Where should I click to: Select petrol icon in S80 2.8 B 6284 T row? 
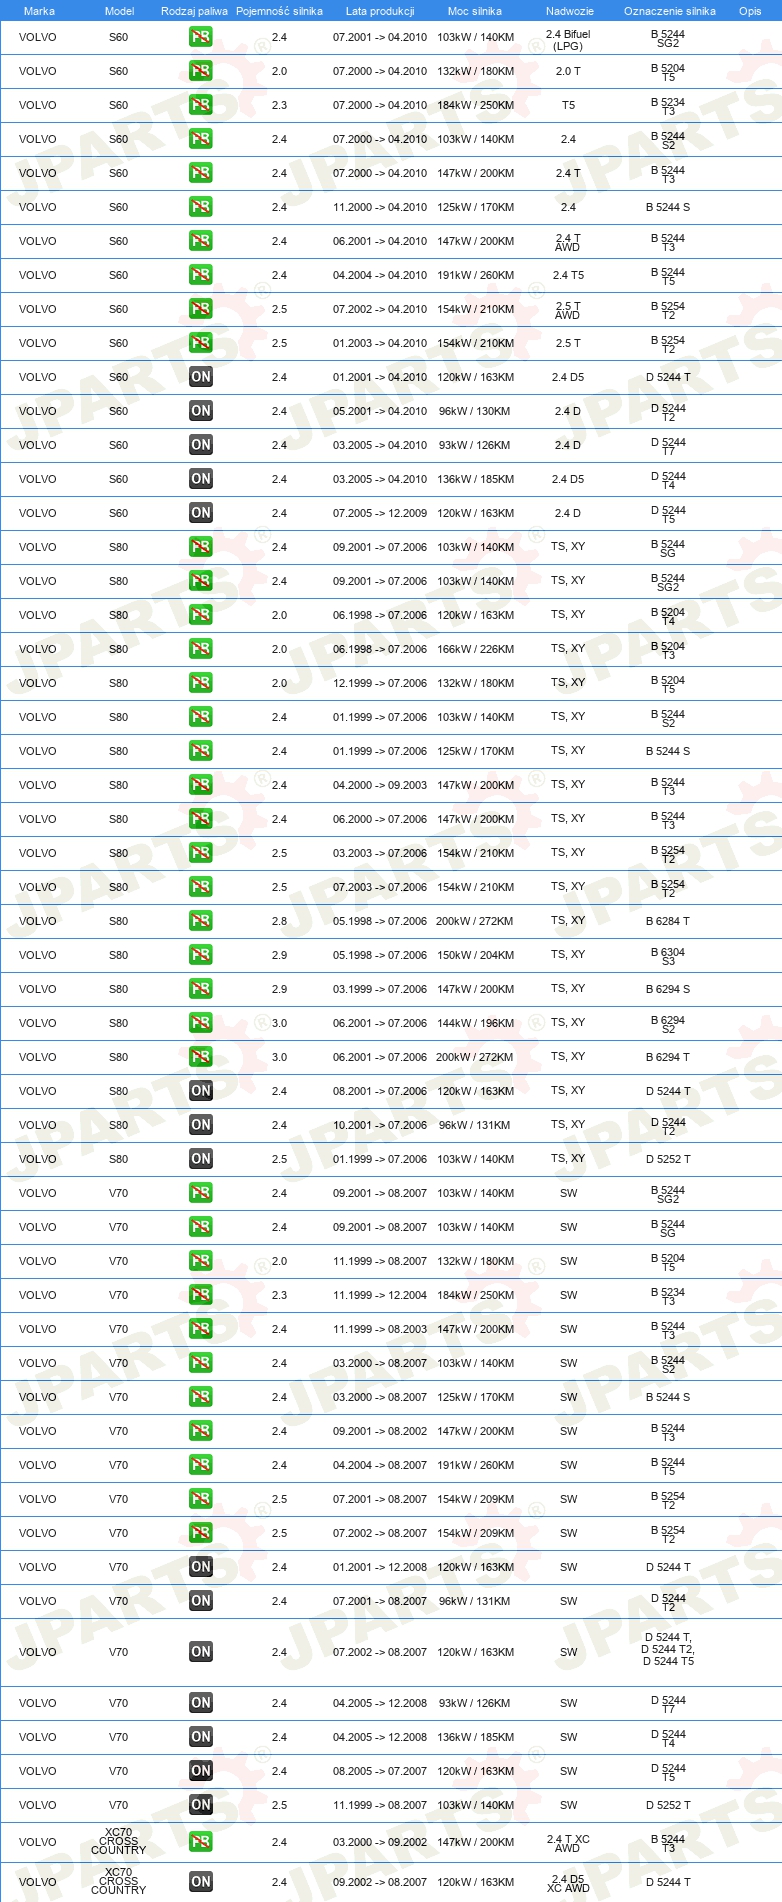(201, 921)
